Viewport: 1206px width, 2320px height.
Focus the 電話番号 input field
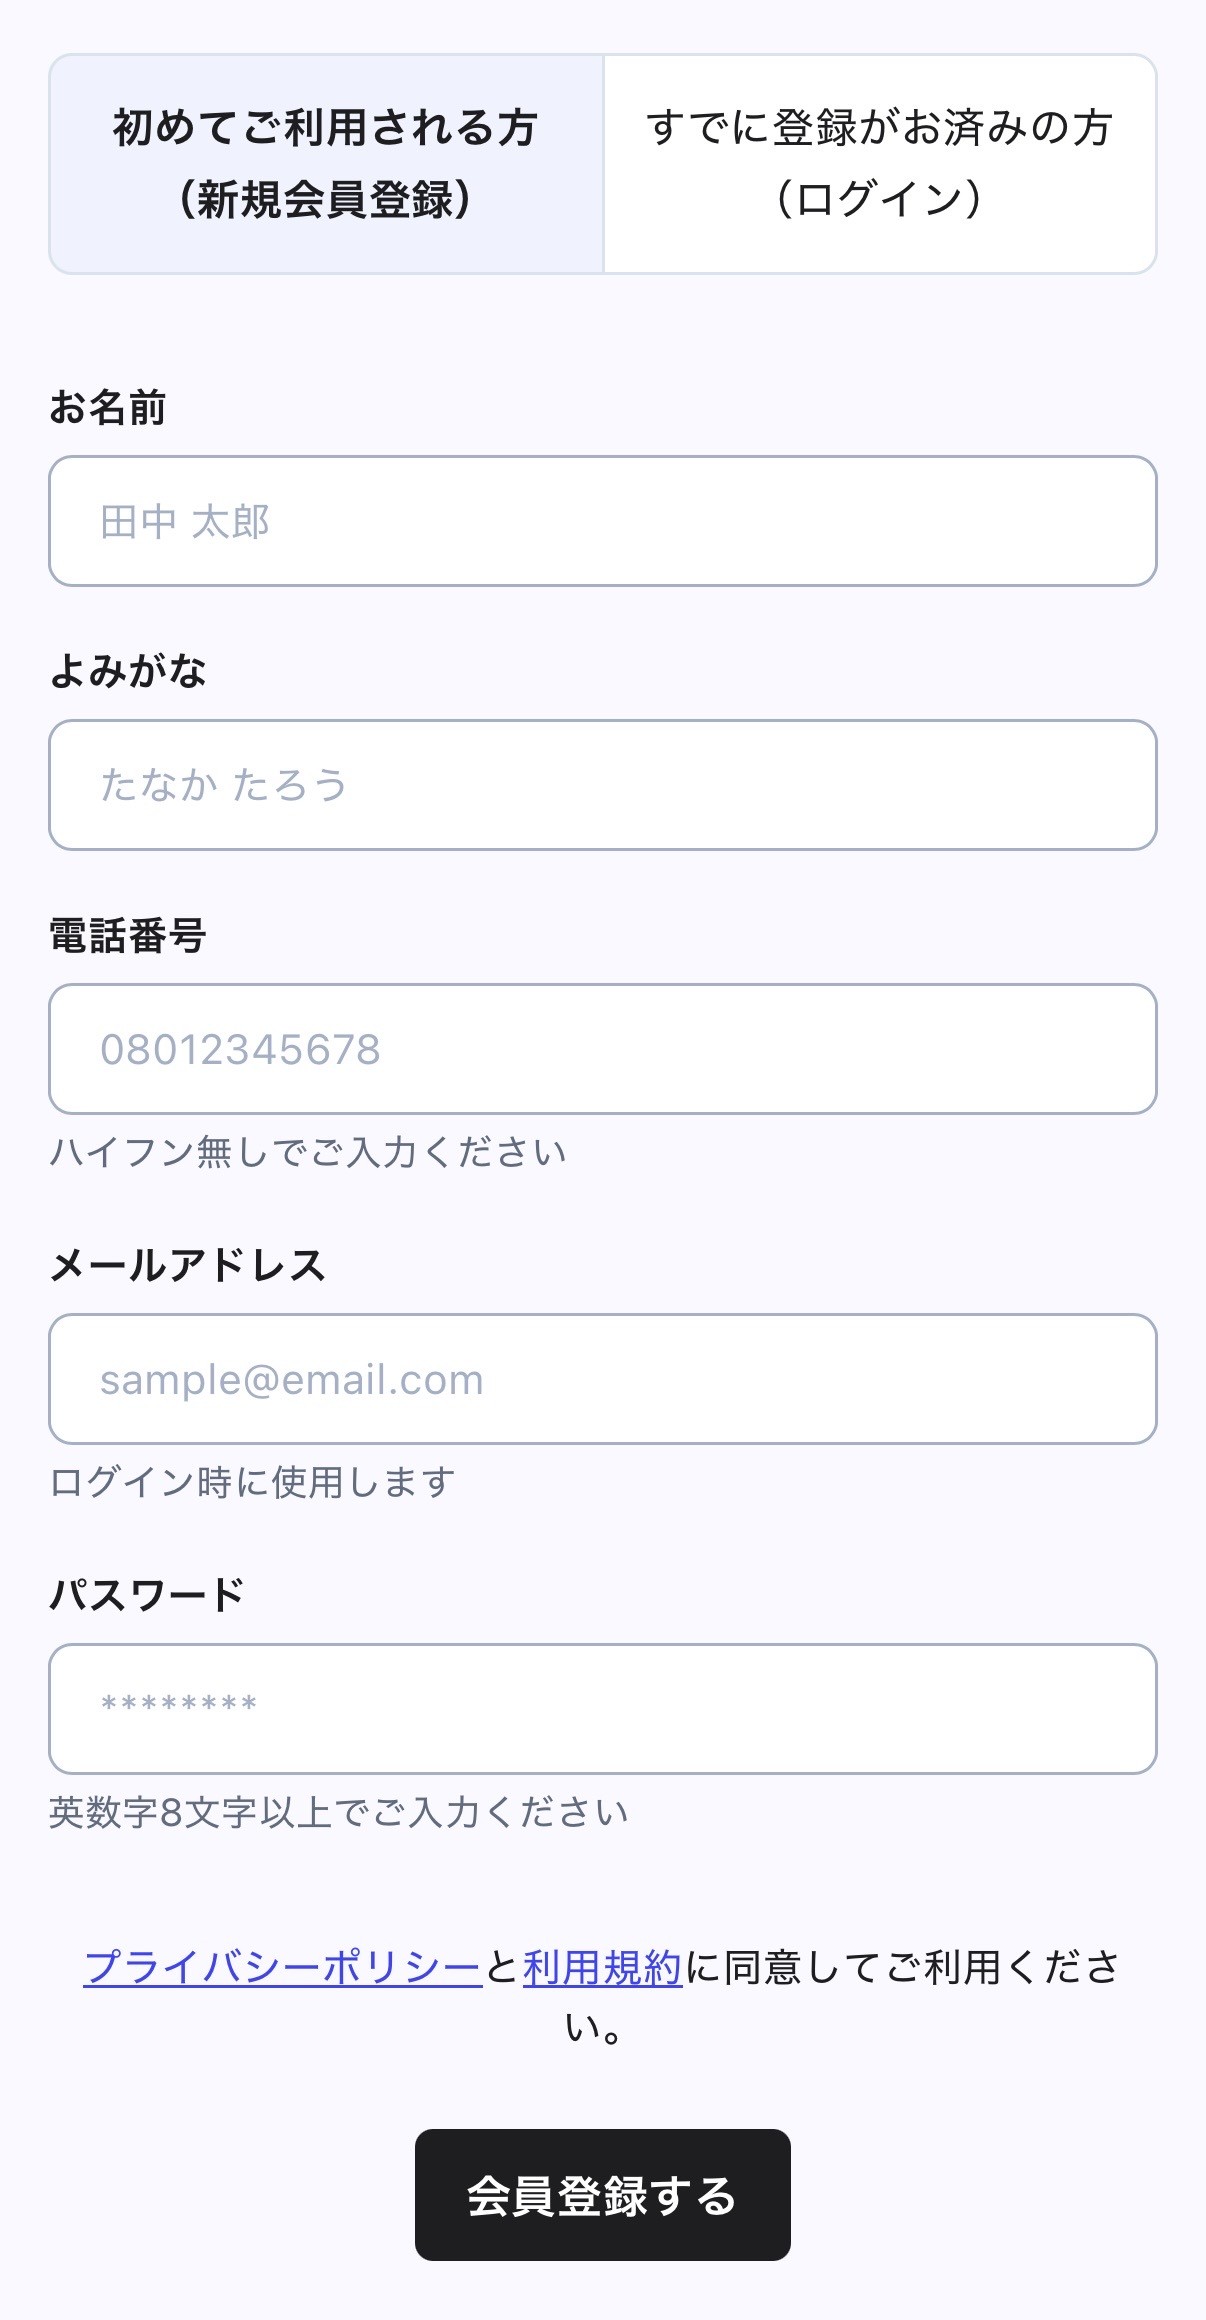coord(602,1049)
